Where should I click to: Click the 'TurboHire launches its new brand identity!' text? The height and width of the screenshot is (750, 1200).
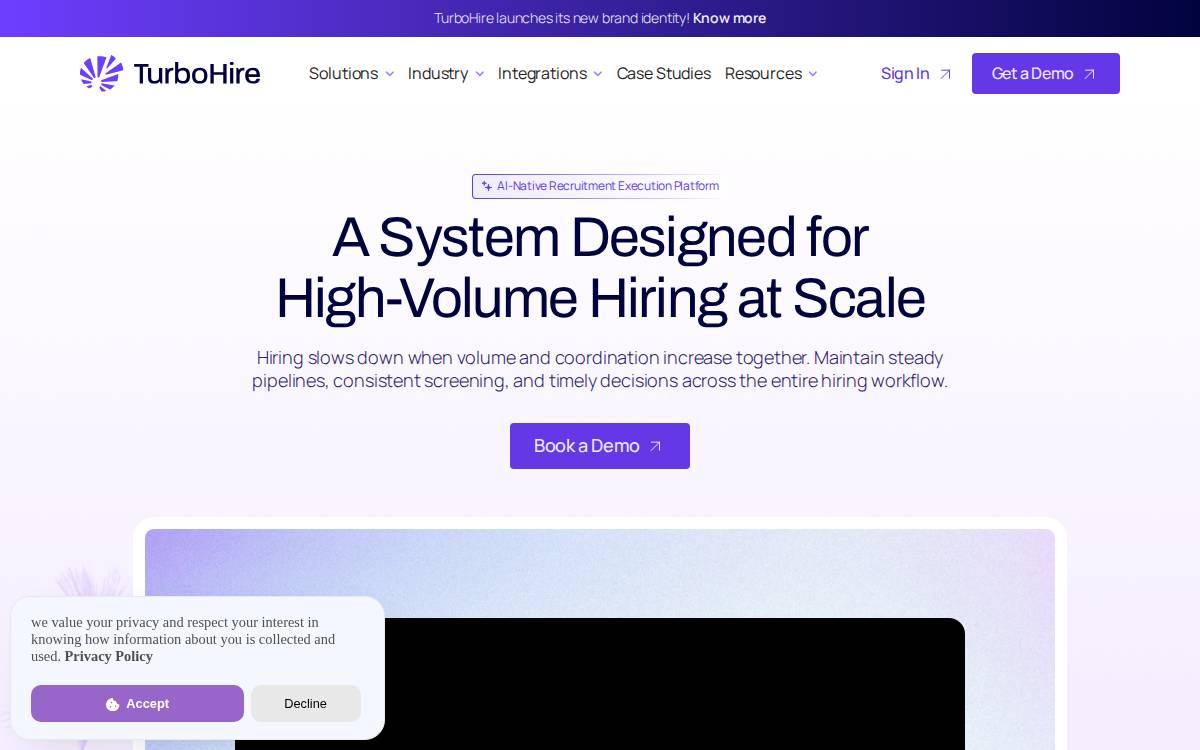(561, 18)
